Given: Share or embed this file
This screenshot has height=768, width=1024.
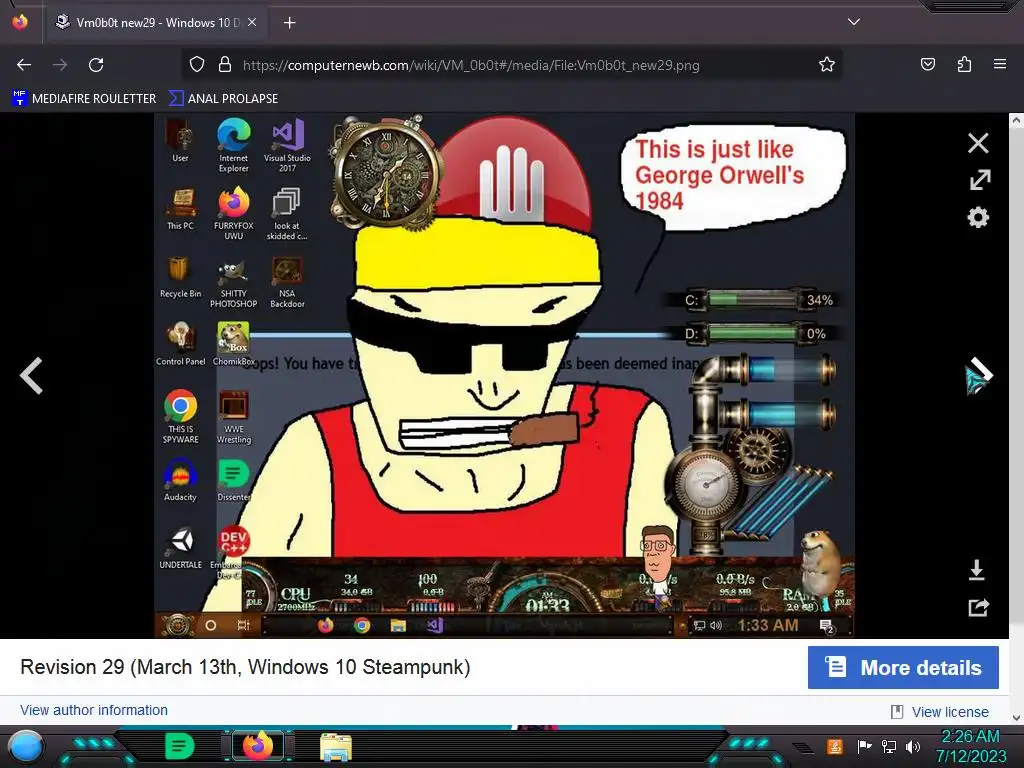Looking at the screenshot, I should [x=978, y=608].
